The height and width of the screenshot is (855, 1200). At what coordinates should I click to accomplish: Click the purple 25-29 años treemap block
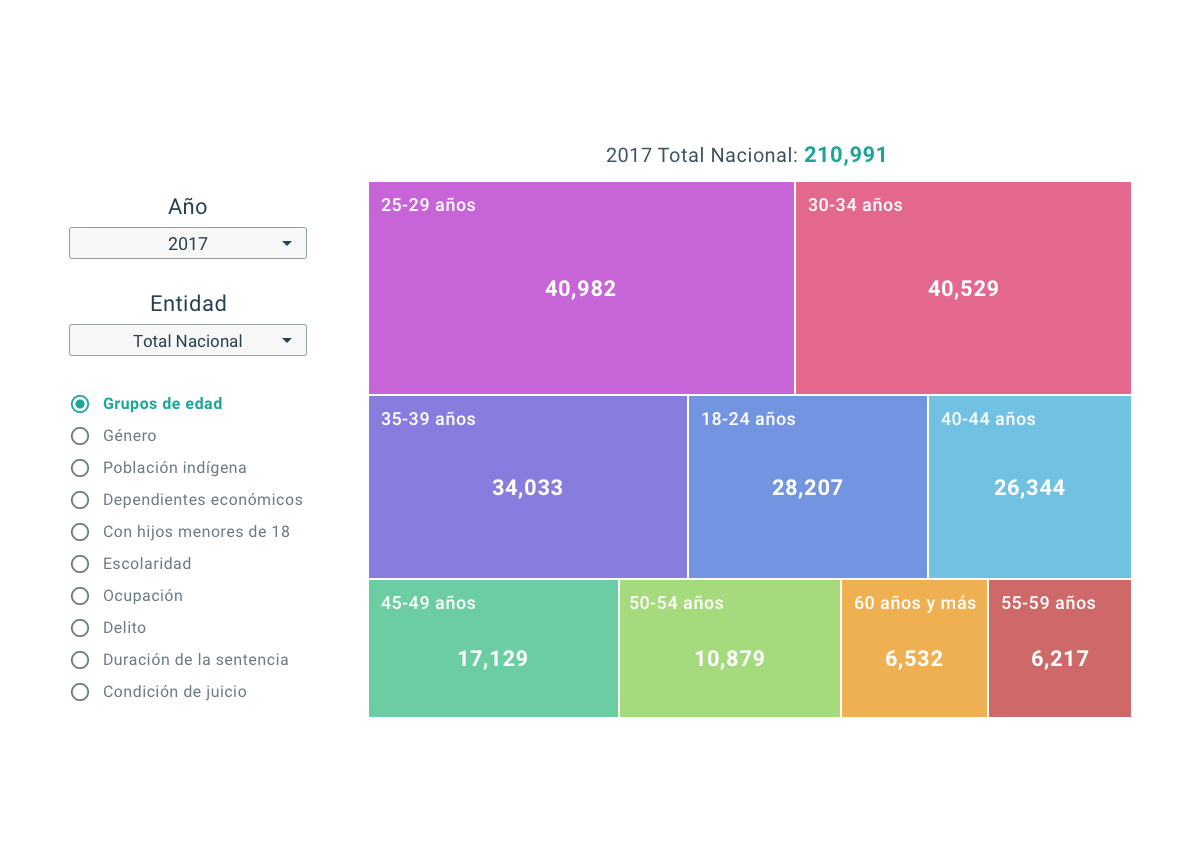580,288
